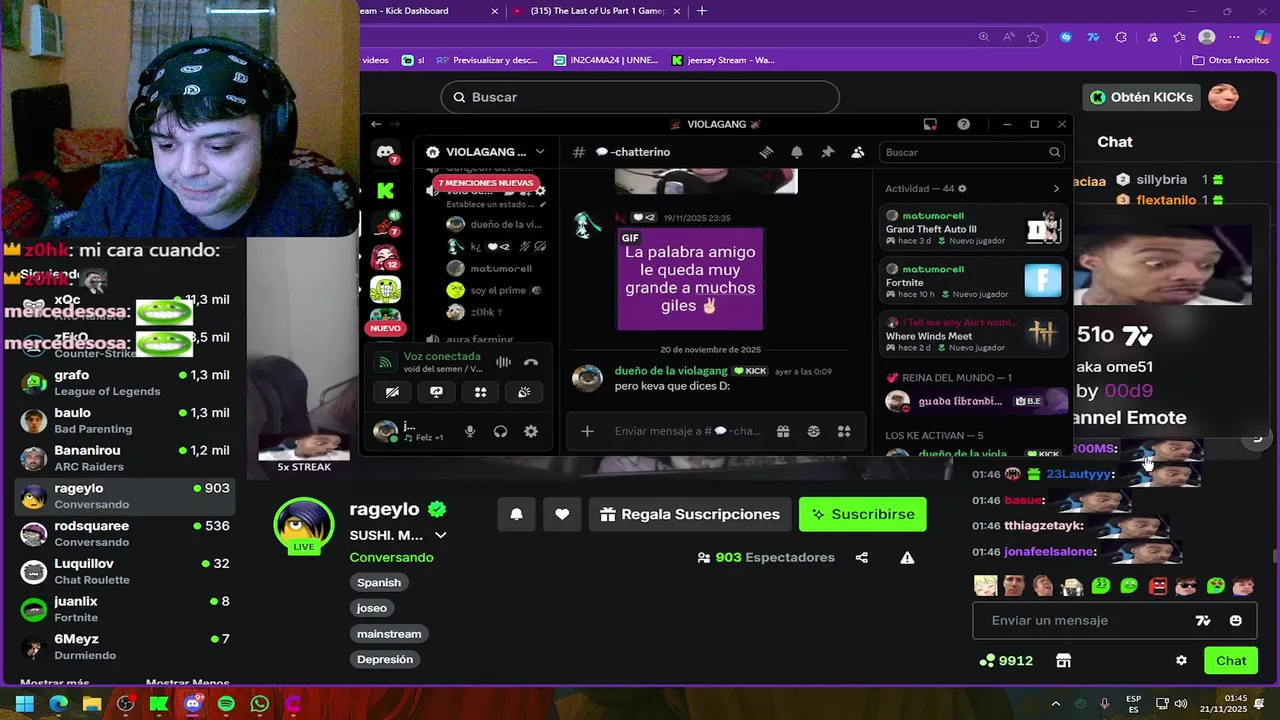Open Discord notification bell in channel header
This screenshot has width=1280, height=720.
[x=797, y=152]
